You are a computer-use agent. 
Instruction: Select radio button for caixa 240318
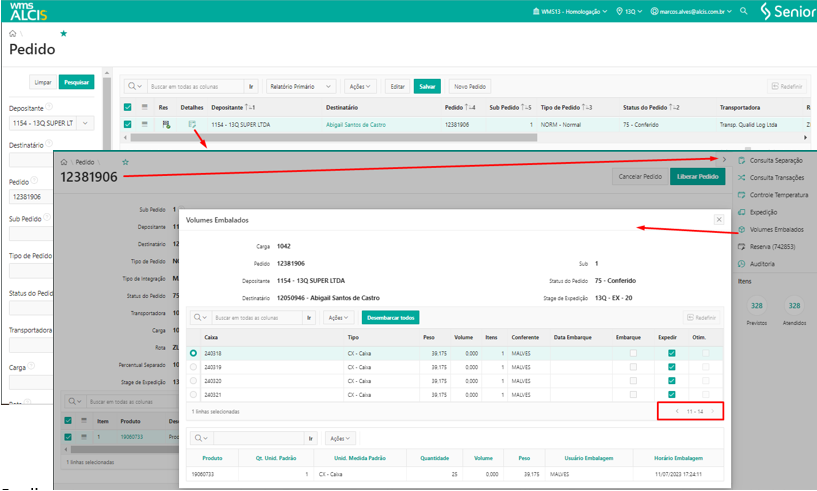(x=193, y=353)
